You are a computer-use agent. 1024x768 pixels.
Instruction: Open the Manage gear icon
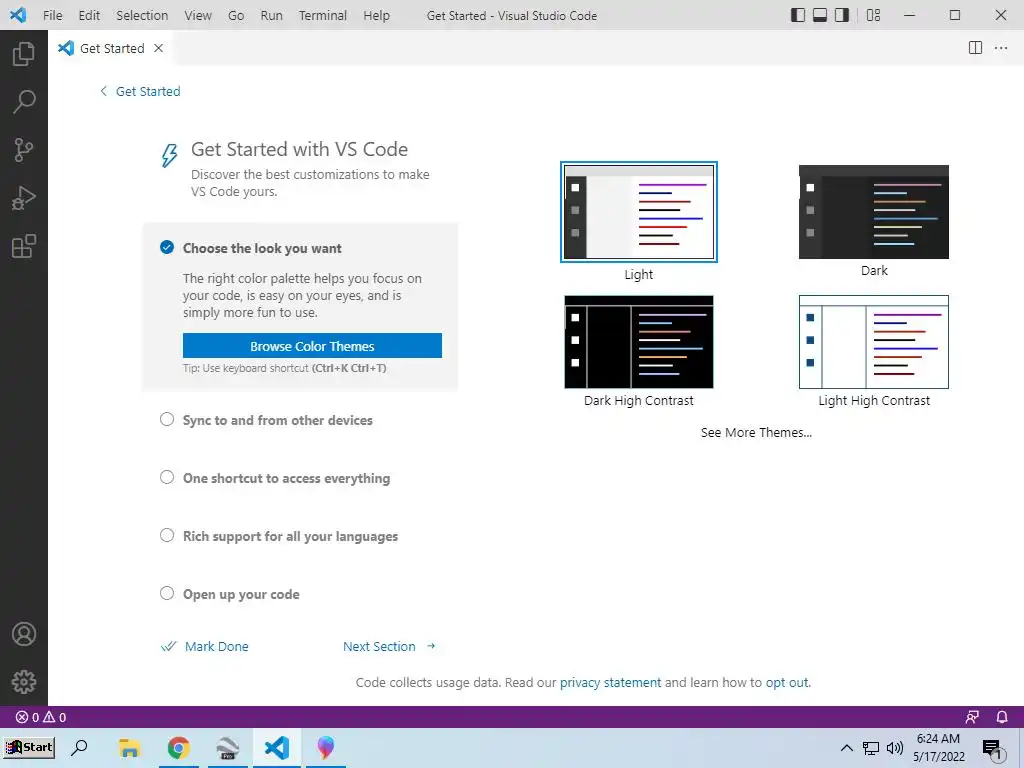point(24,682)
